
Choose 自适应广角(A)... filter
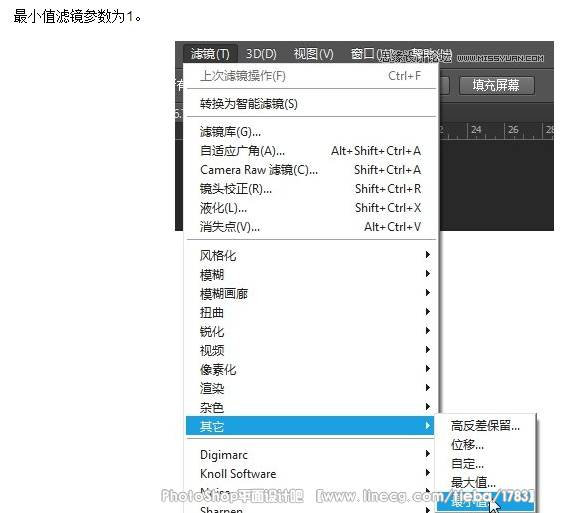pyautogui.click(x=311, y=151)
